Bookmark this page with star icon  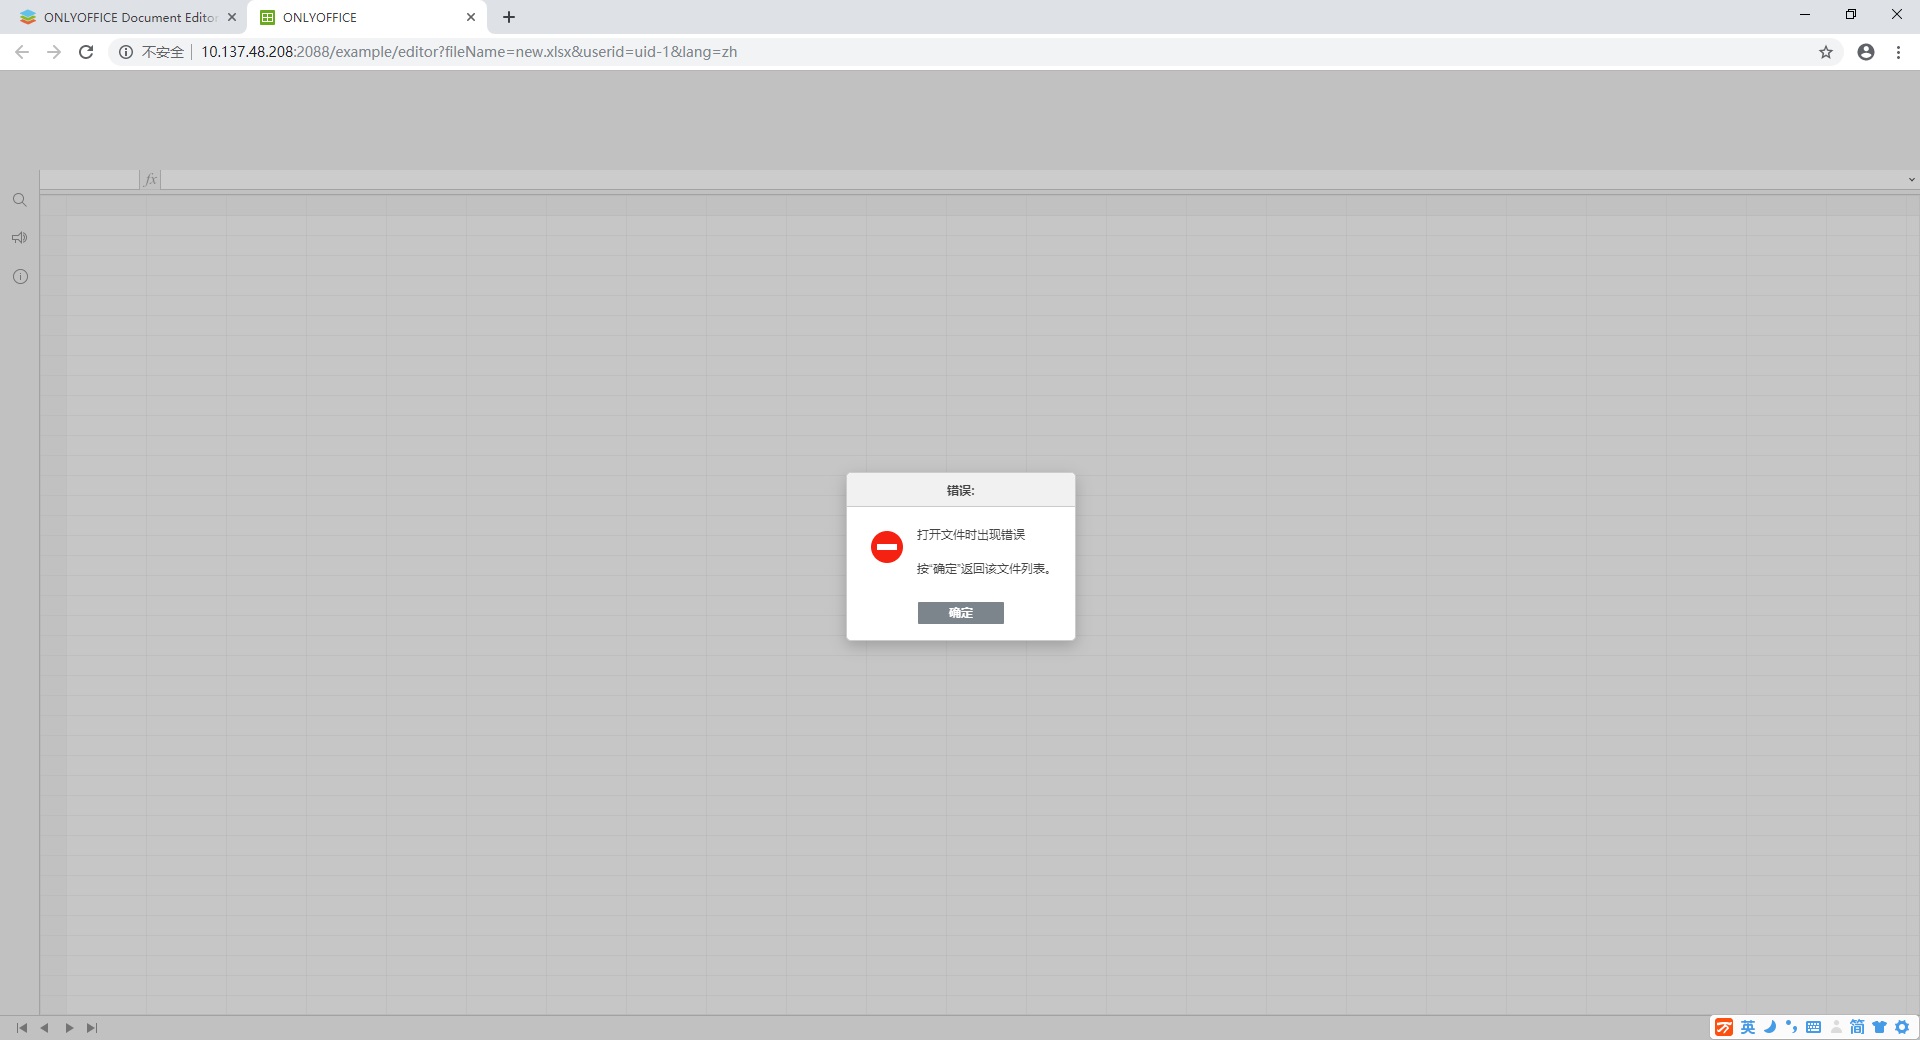(x=1826, y=52)
